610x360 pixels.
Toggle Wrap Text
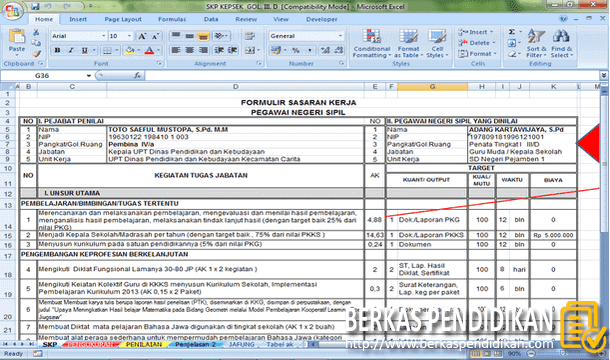pyautogui.click(x=249, y=36)
